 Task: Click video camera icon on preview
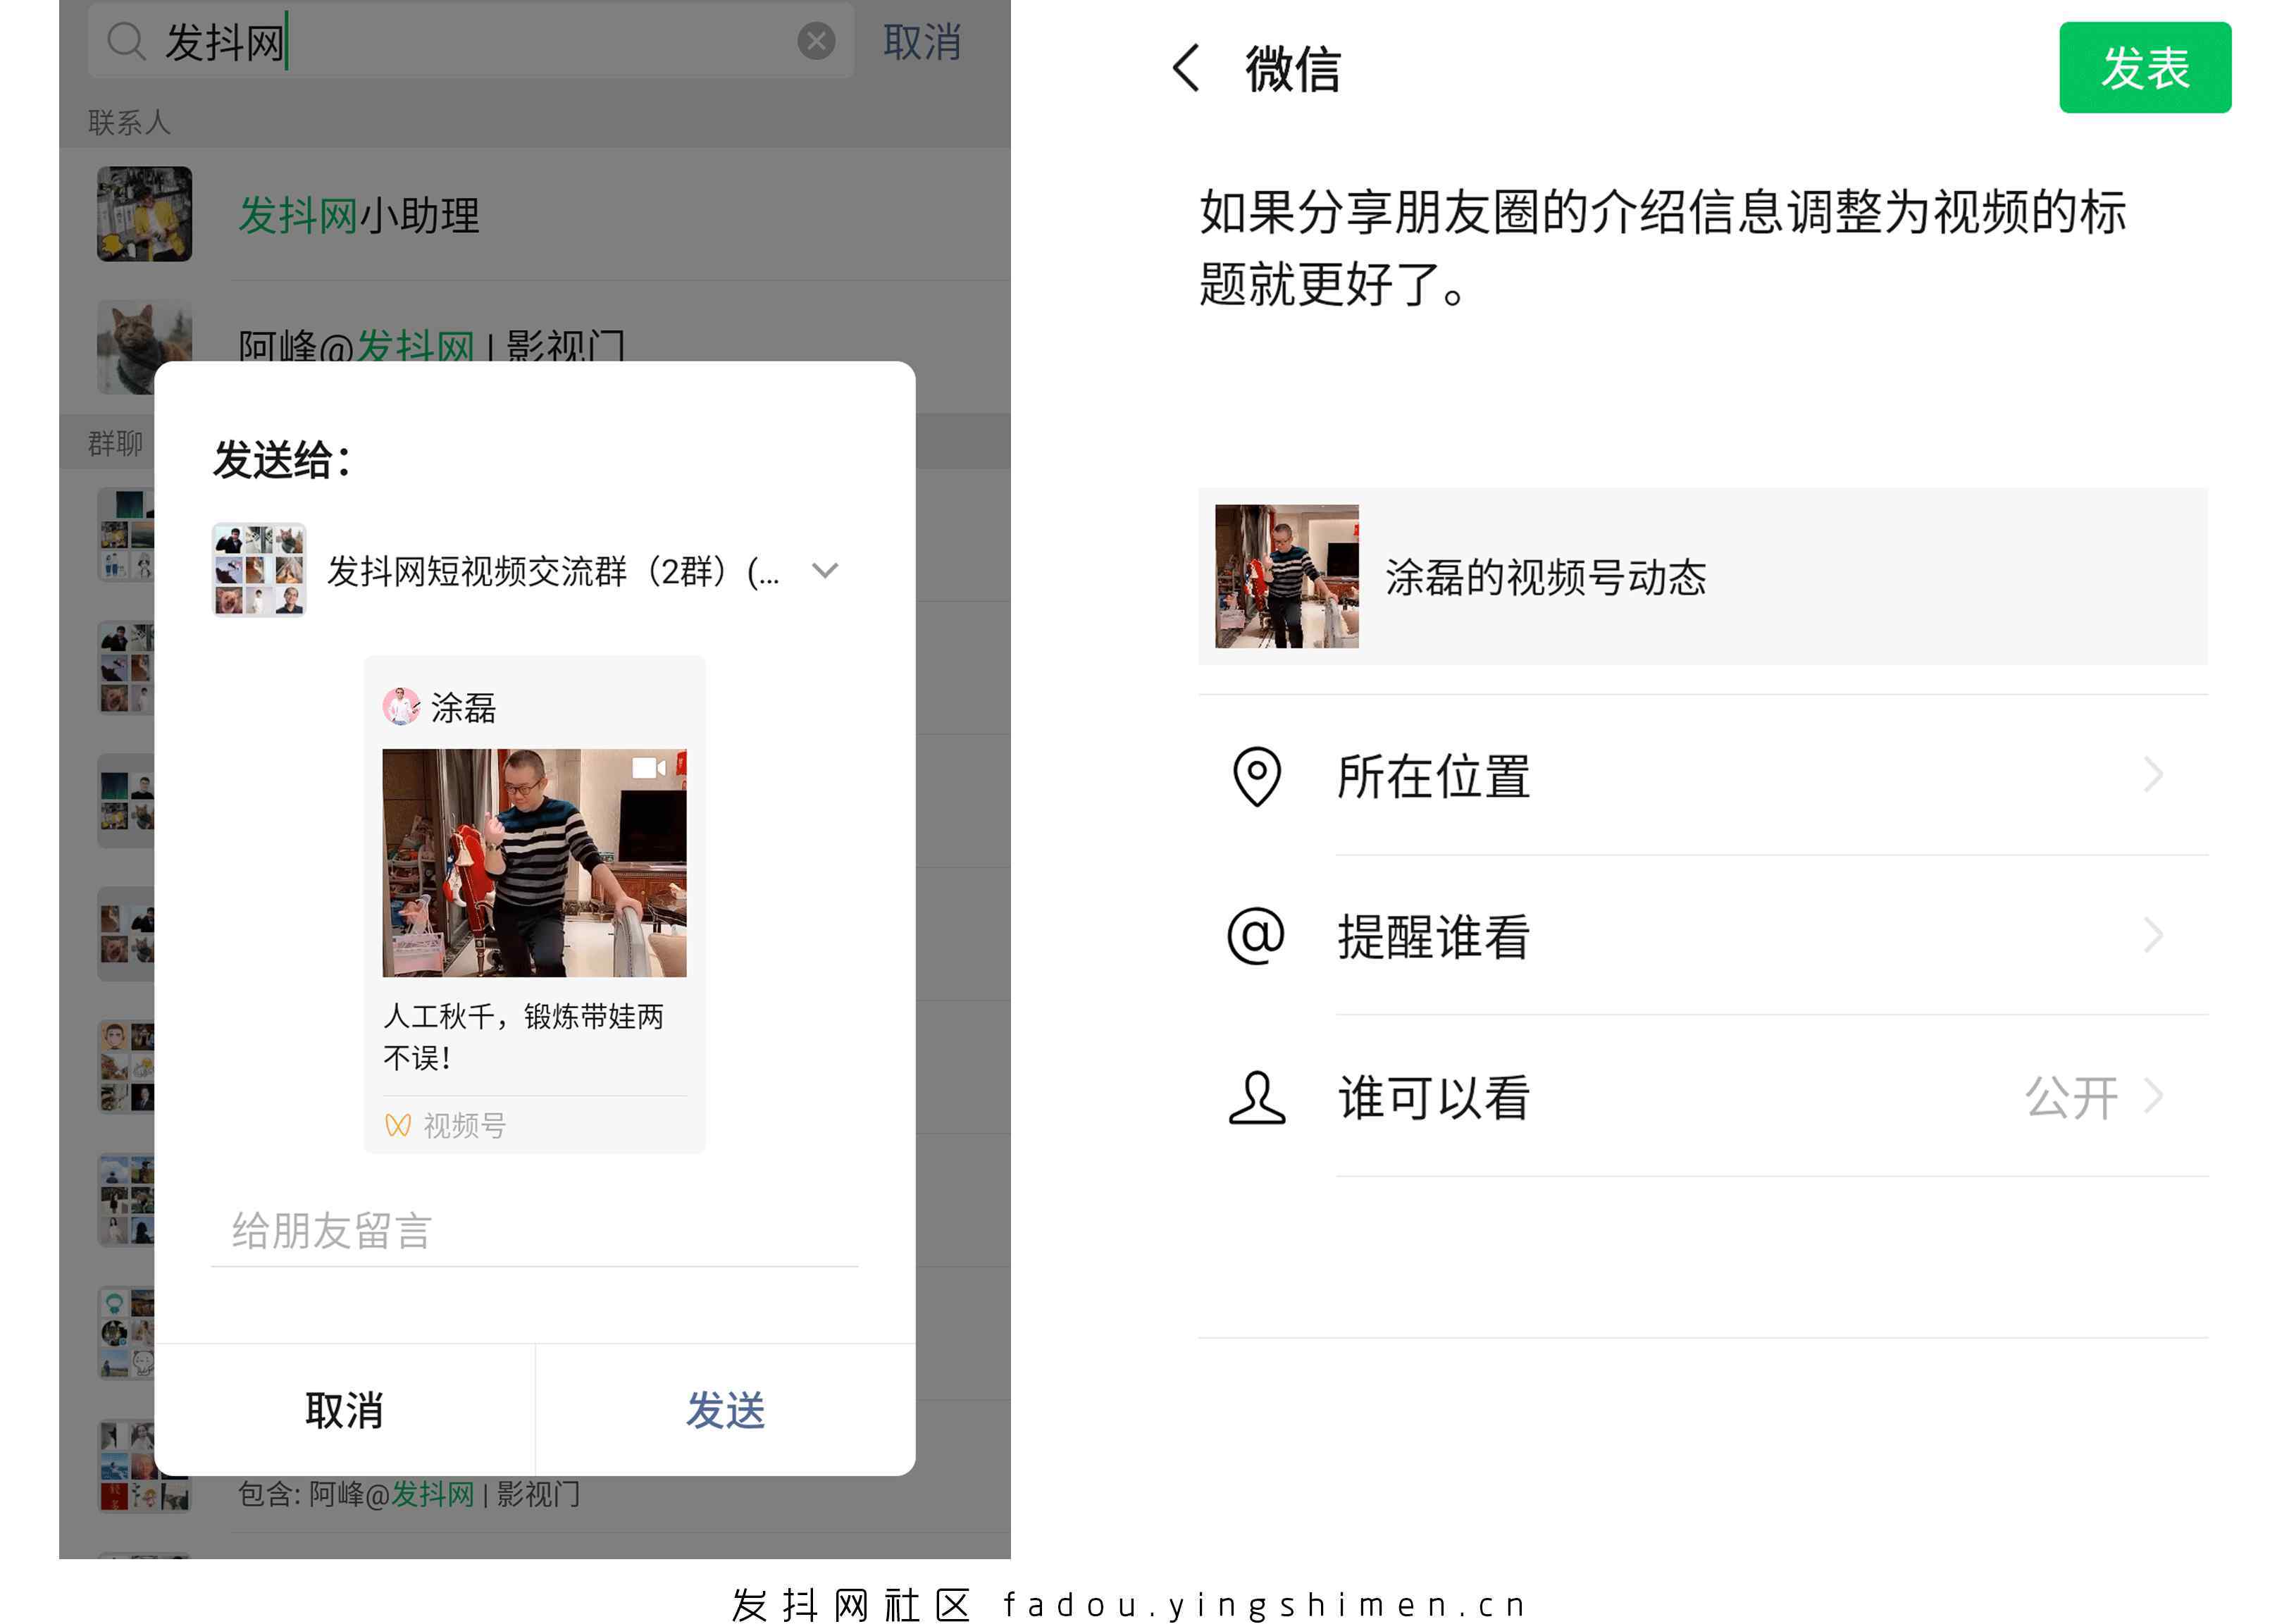click(x=648, y=768)
